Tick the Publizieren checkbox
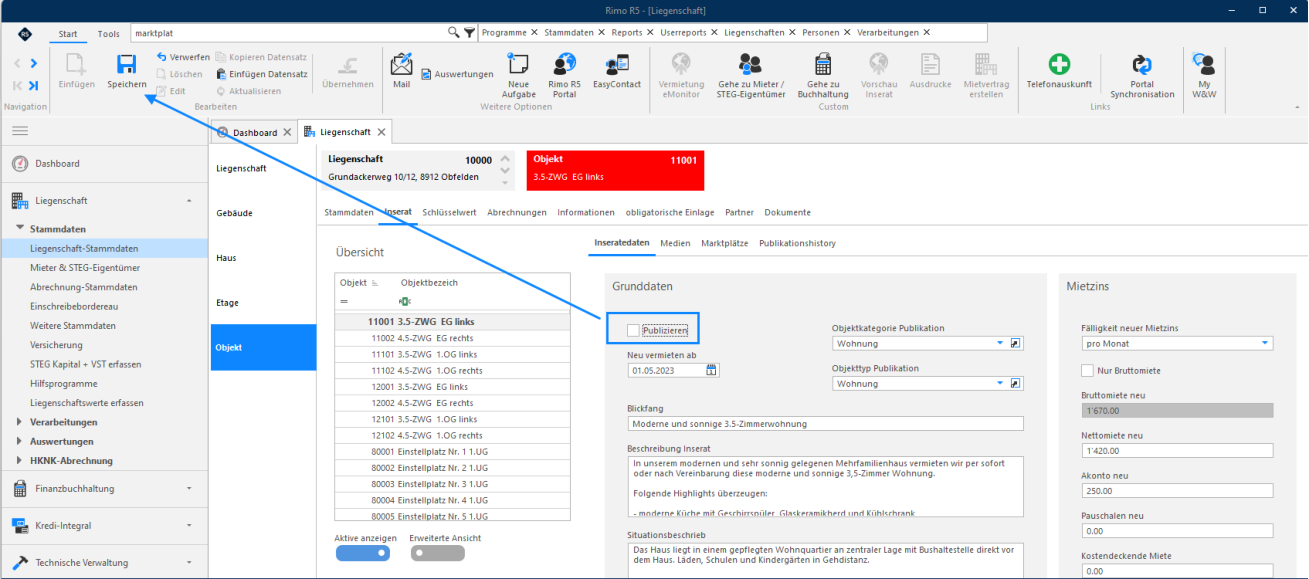The height and width of the screenshot is (579, 1309). pyautogui.click(x=633, y=329)
